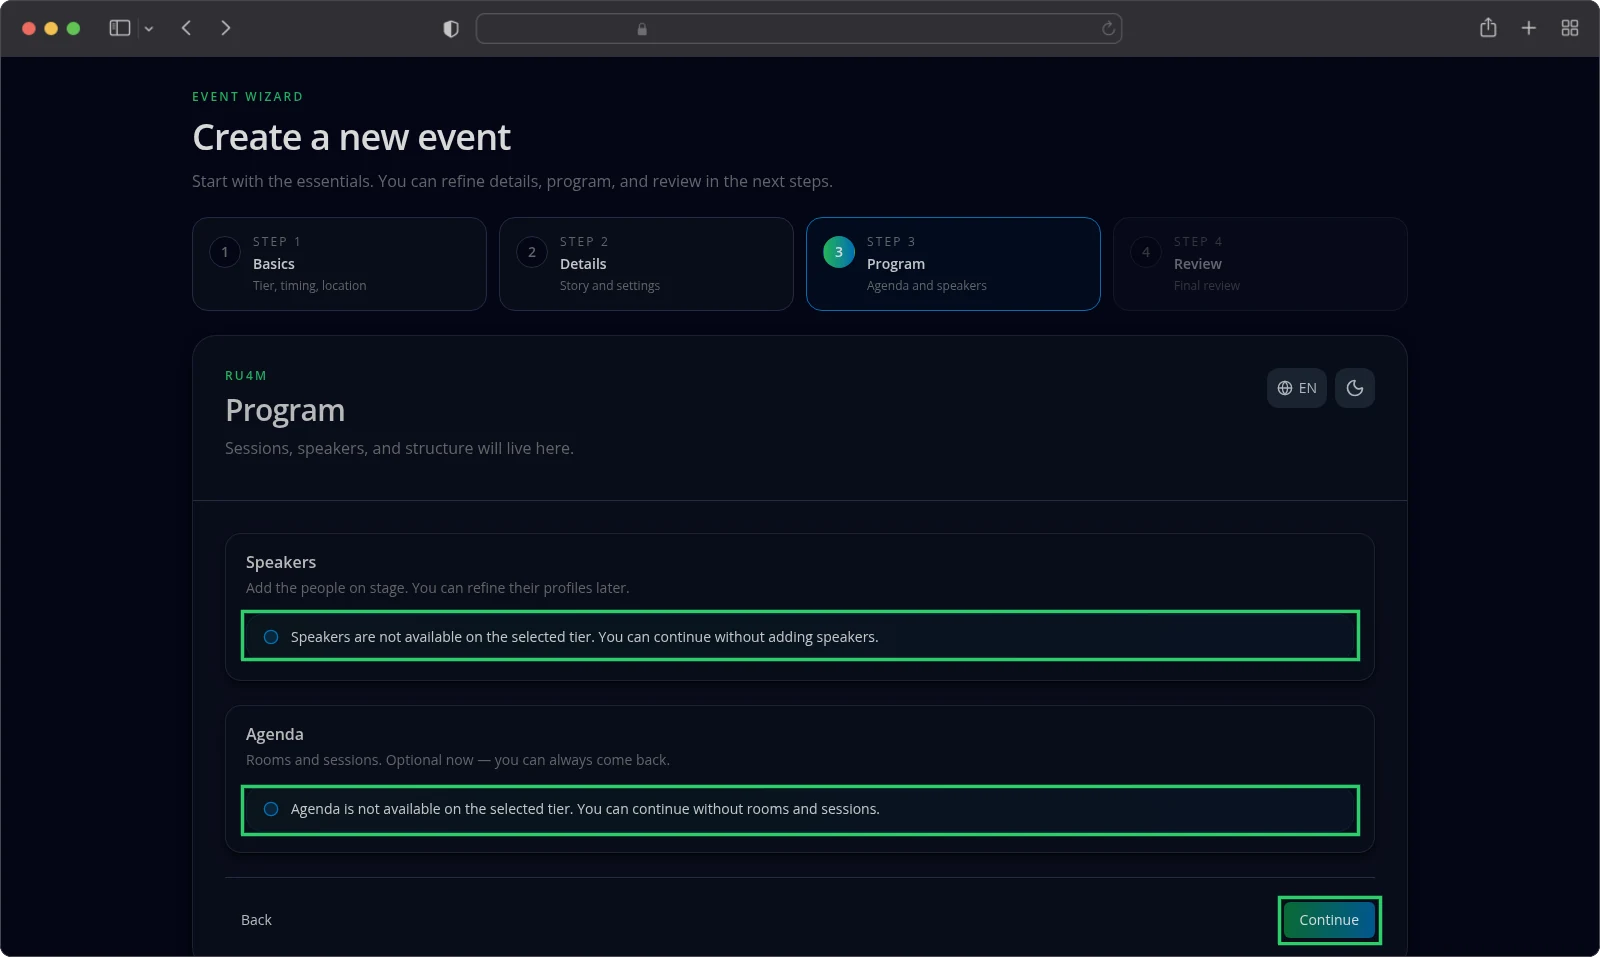1600x957 pixels.
Task: Reload the page with the refresh icon
Action: coord(1108,29)
